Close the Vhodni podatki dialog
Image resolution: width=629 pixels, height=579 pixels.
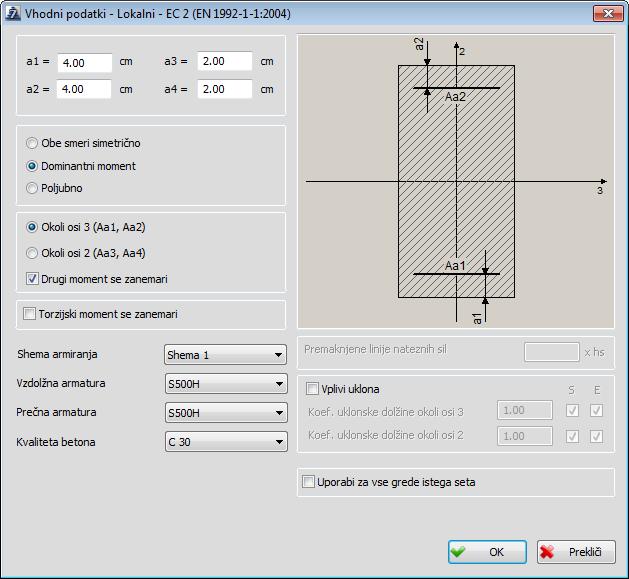(608, 14)
